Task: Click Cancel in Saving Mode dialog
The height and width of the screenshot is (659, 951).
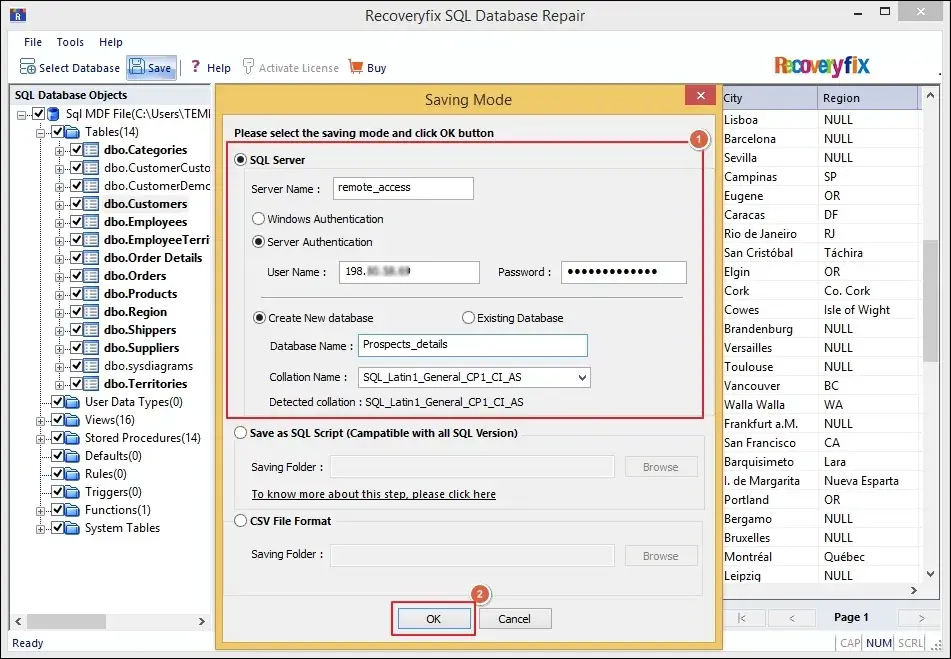Action: point(515,619)
